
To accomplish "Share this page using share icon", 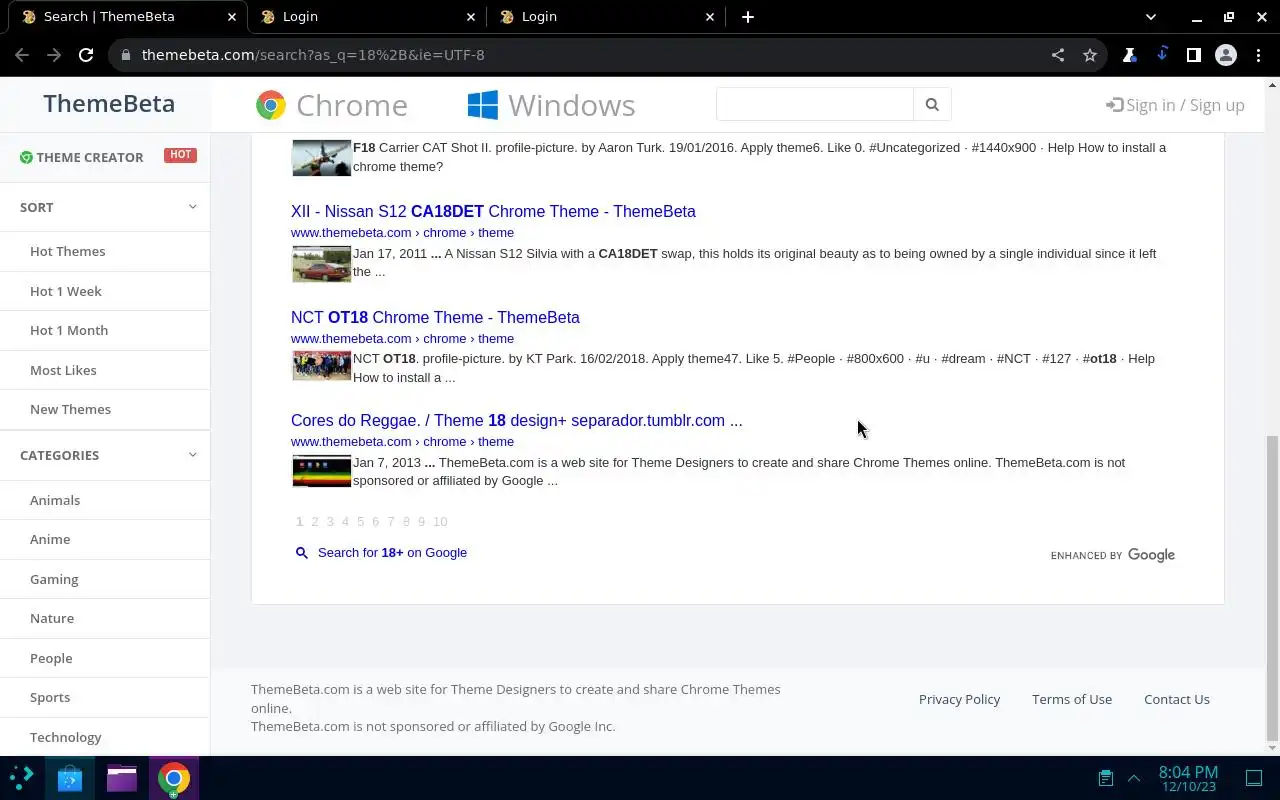I will tap(1058, 55).
